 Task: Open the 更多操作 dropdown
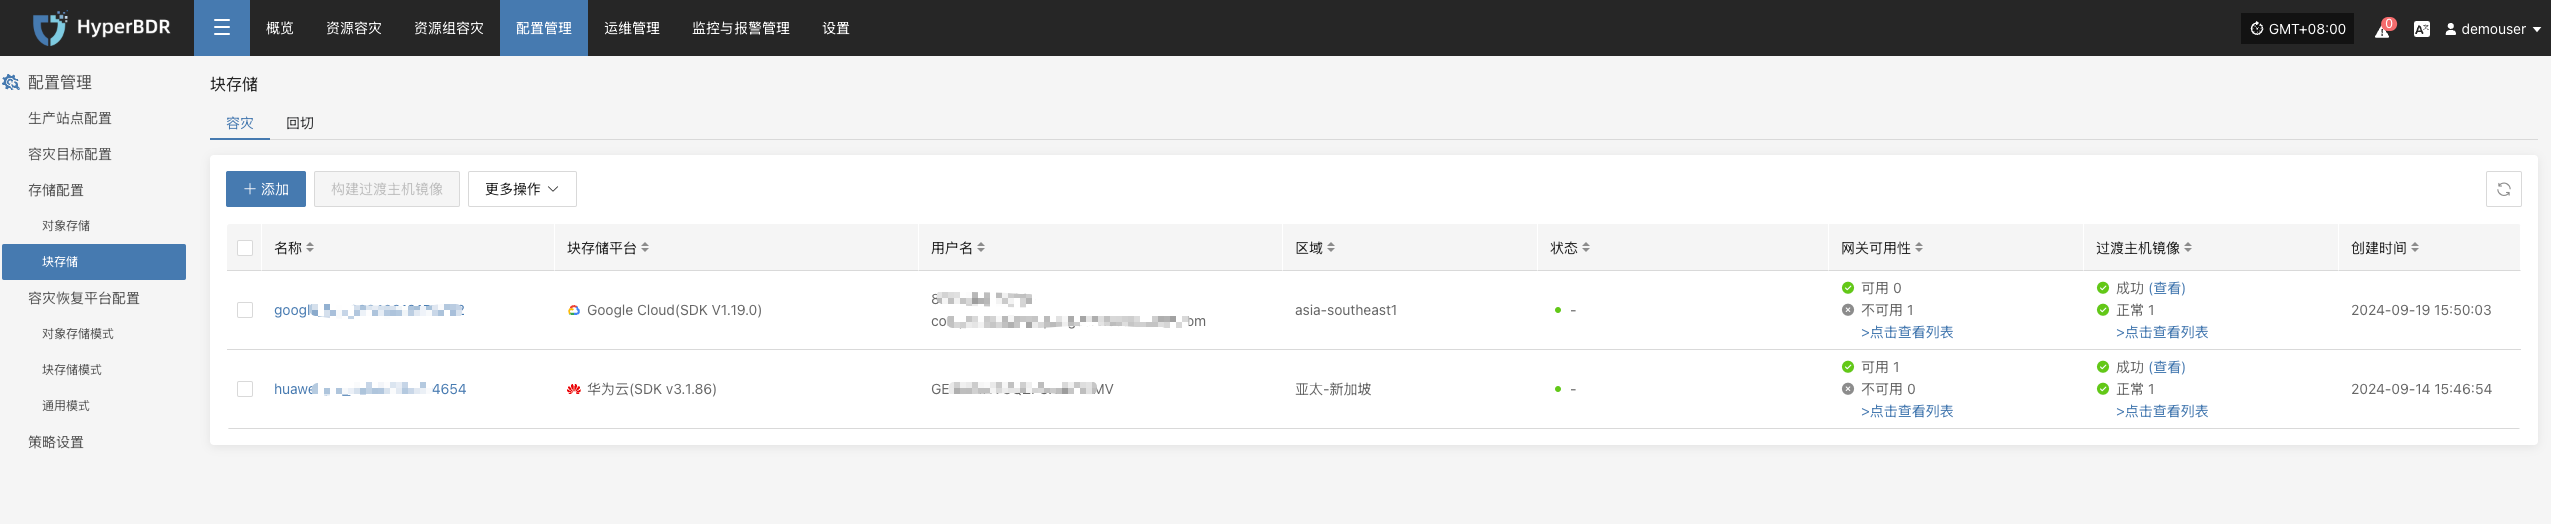[522, 189]
